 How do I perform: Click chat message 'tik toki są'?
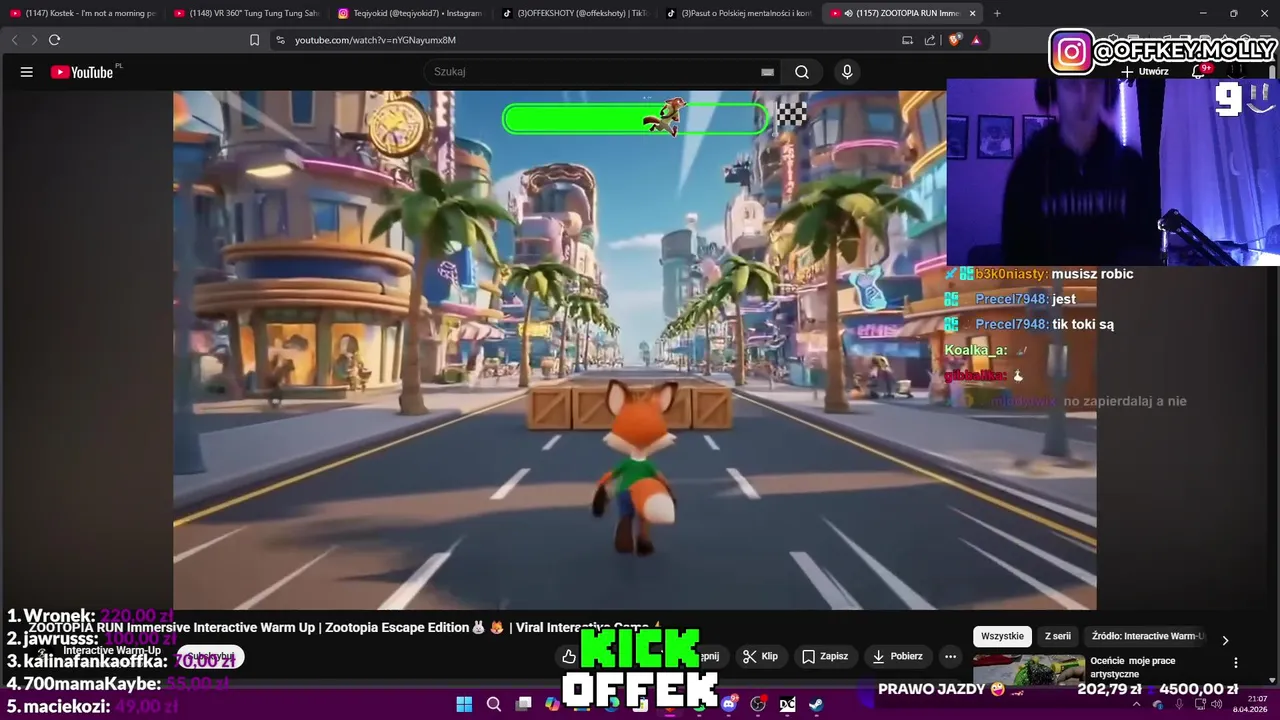tap(1083, 324)
